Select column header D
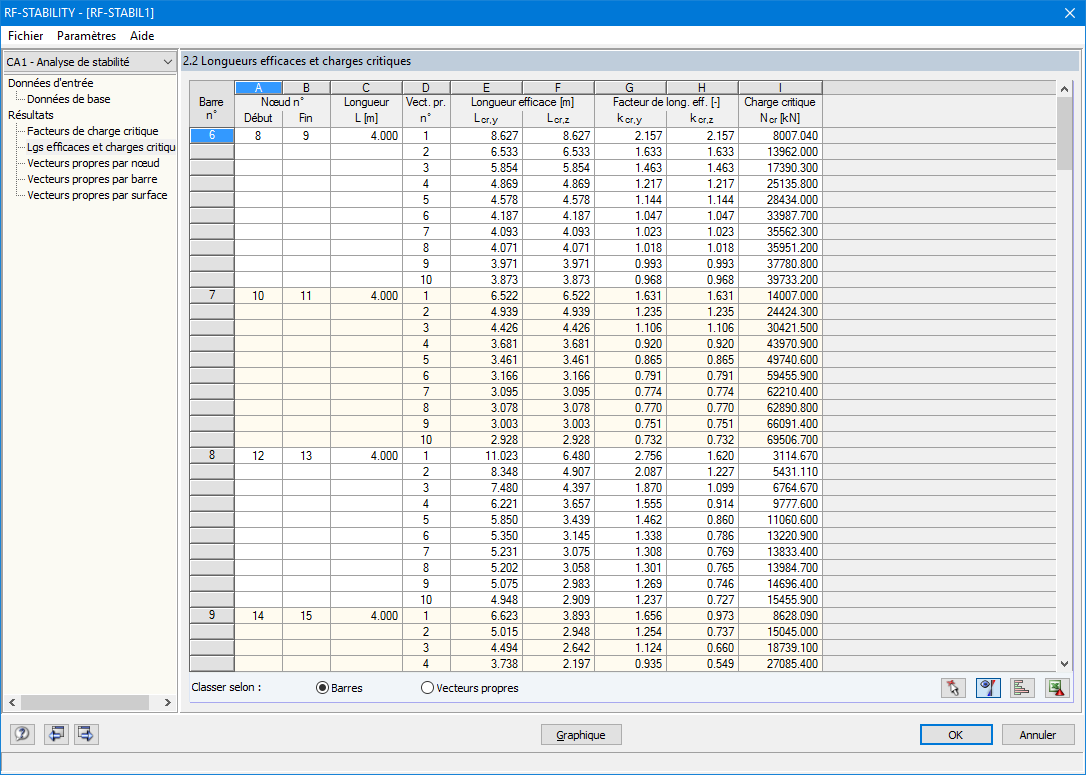1086x775 pixels. [426, 87]
